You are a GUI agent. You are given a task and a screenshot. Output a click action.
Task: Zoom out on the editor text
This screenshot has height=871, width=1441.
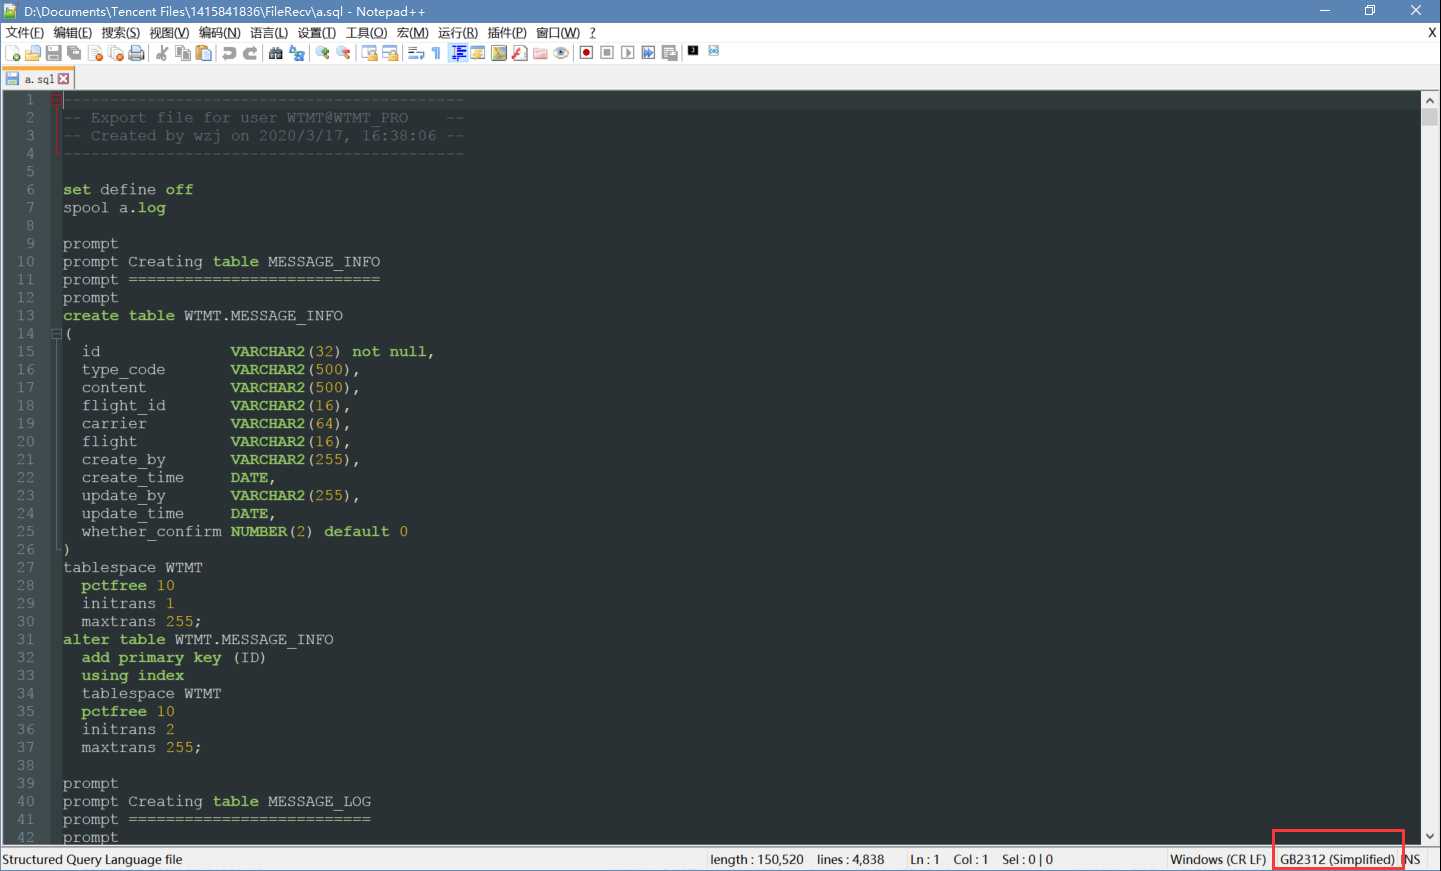[343, 53]
